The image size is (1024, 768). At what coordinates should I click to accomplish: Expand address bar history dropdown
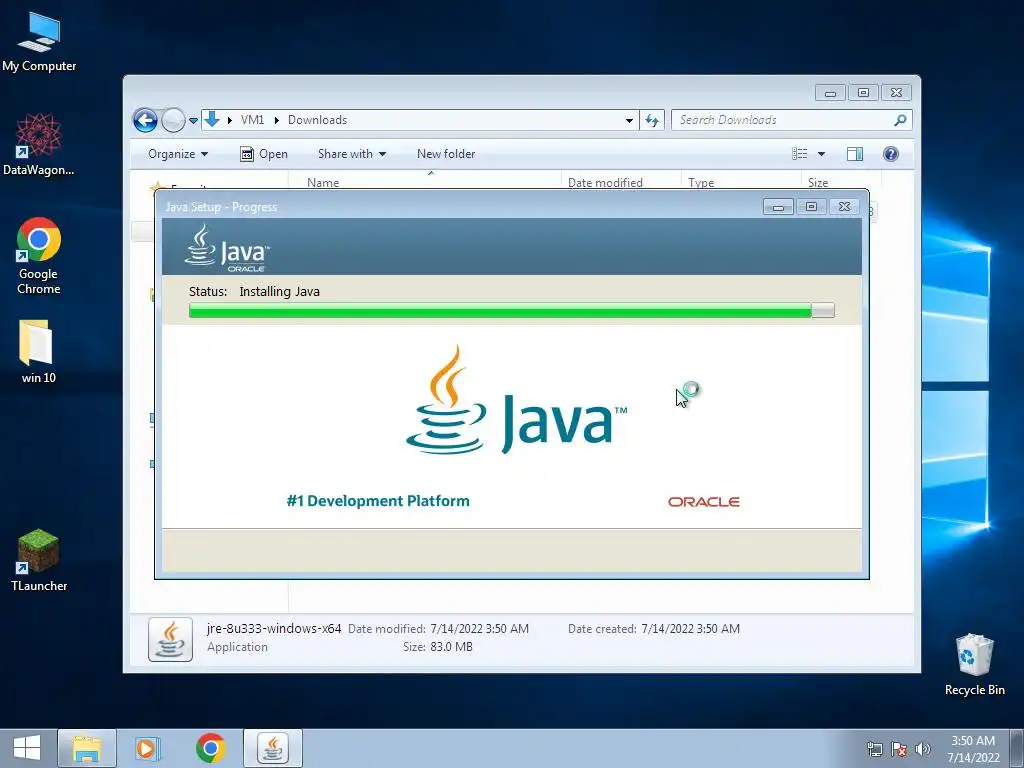[629, 121]
